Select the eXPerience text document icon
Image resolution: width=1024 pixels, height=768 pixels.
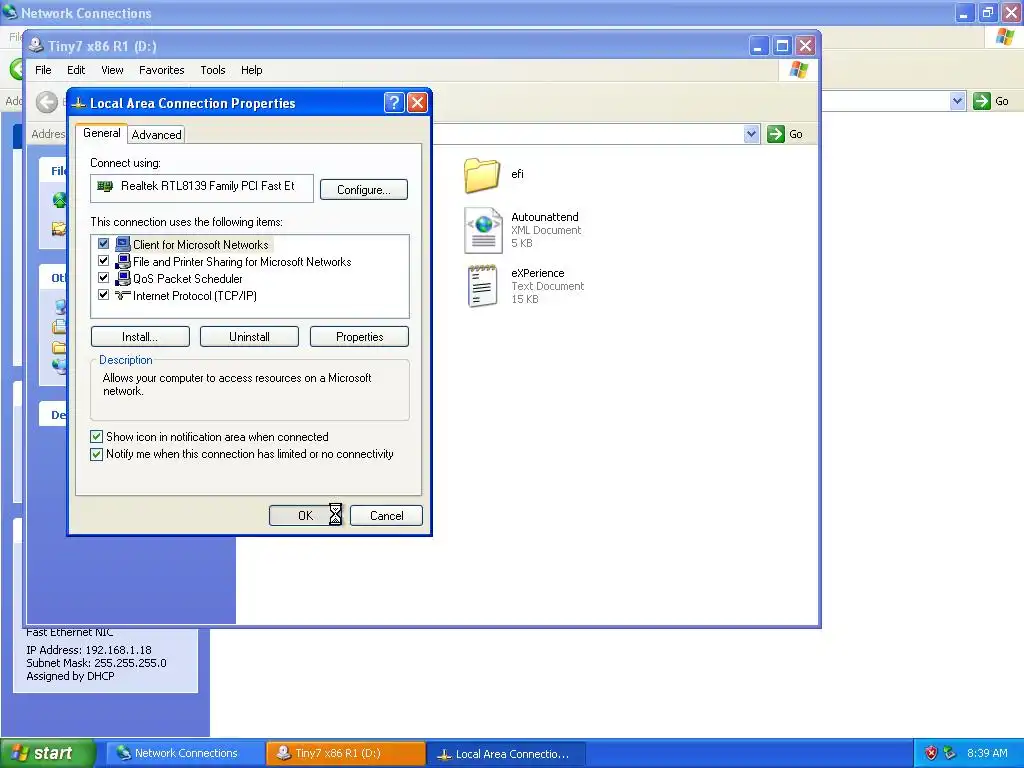point(483,286)
